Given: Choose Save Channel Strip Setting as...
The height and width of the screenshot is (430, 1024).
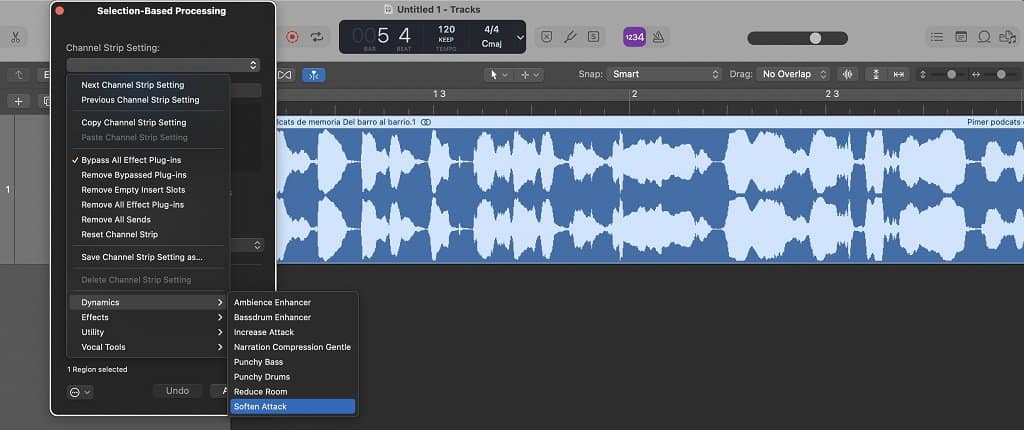Looking at the screenshot, I should [x=141, y=257].
